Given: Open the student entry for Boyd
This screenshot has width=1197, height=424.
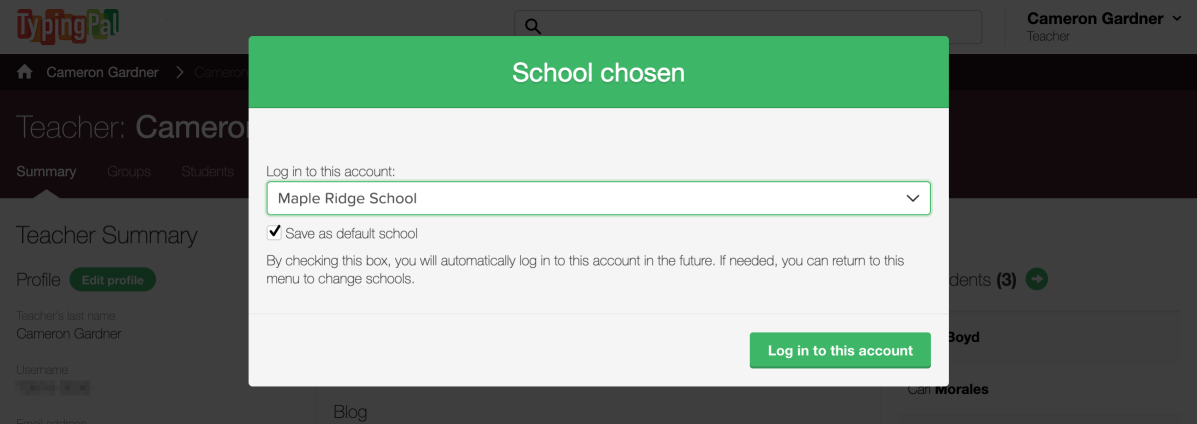Looking at the screenshot, I should (962, 337).
